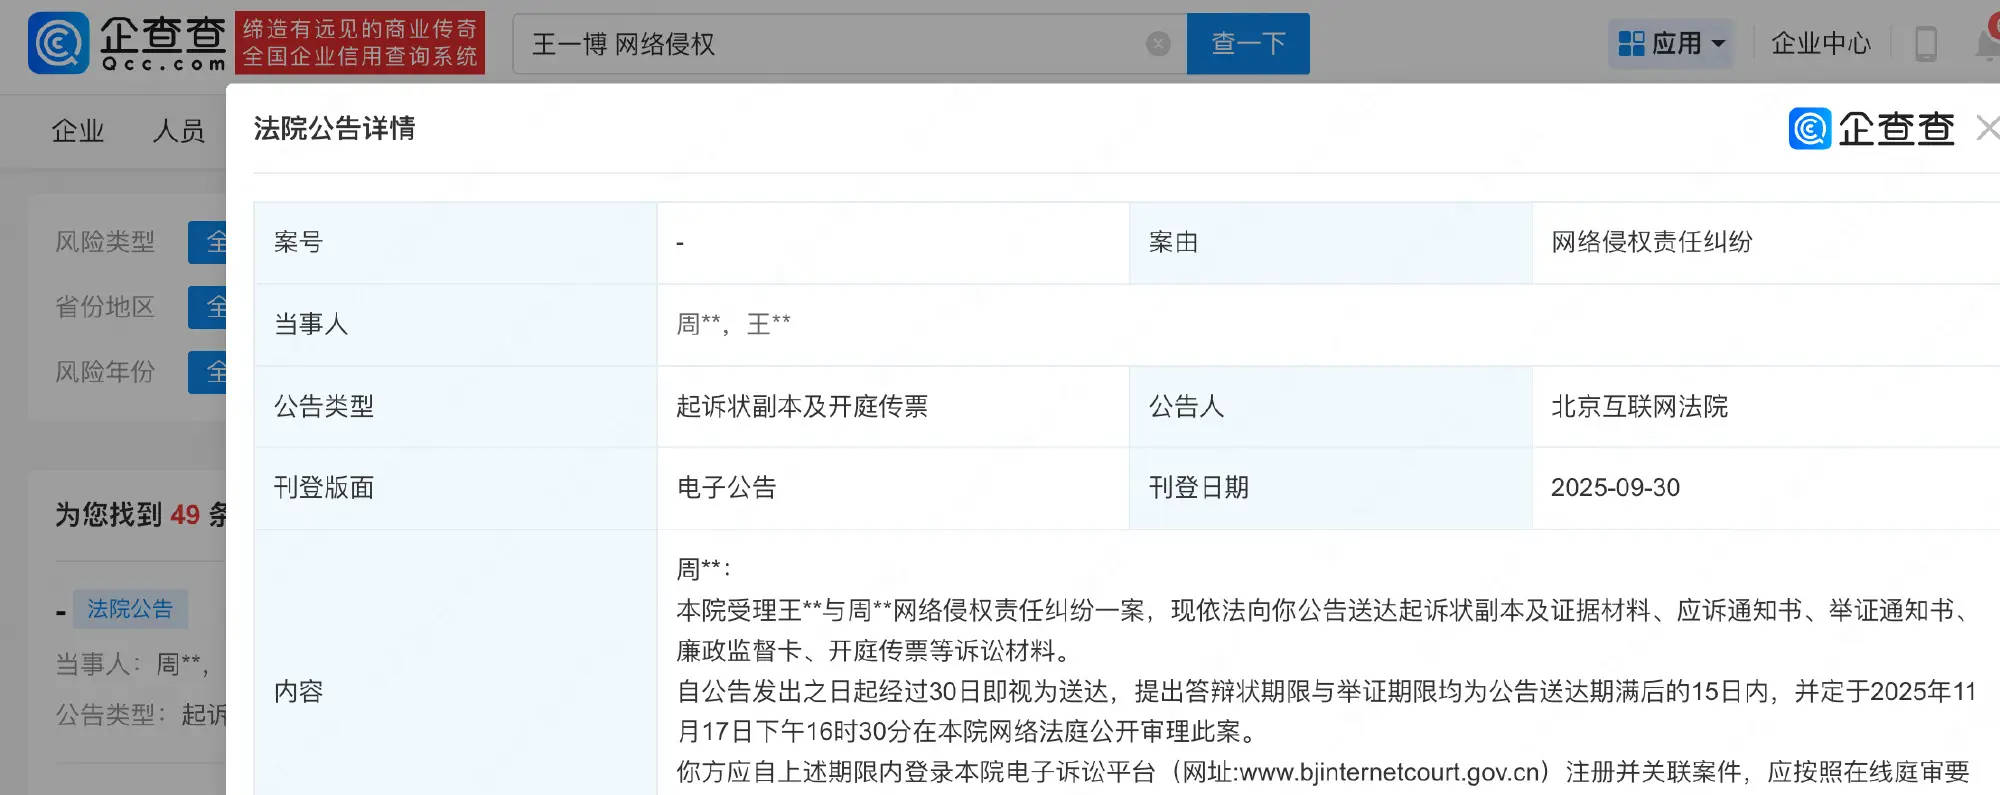
Task: Click 北京互联网法院 in the 公告人 row
Action: [x=1639, y=407]
